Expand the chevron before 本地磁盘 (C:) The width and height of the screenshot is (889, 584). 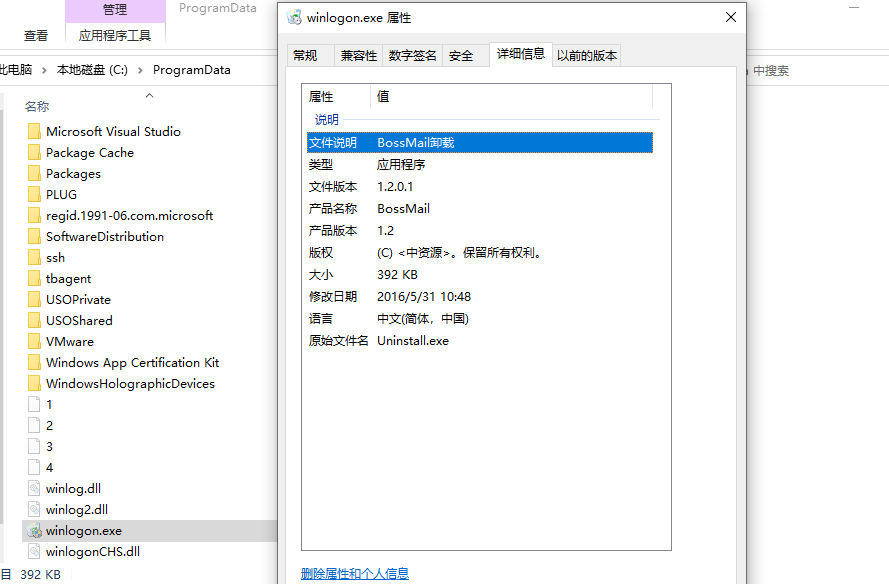(x=44, y=70)
